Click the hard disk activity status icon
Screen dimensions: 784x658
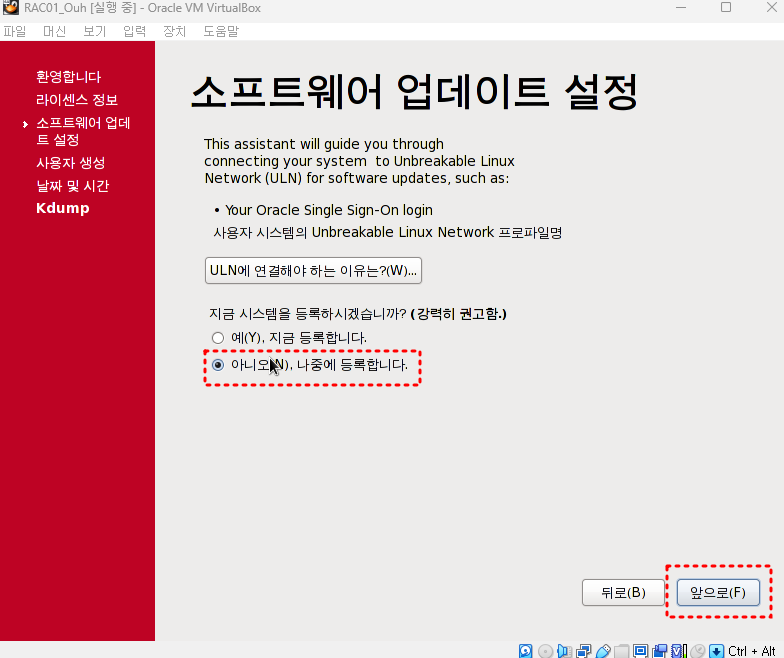tap(526, 650)
